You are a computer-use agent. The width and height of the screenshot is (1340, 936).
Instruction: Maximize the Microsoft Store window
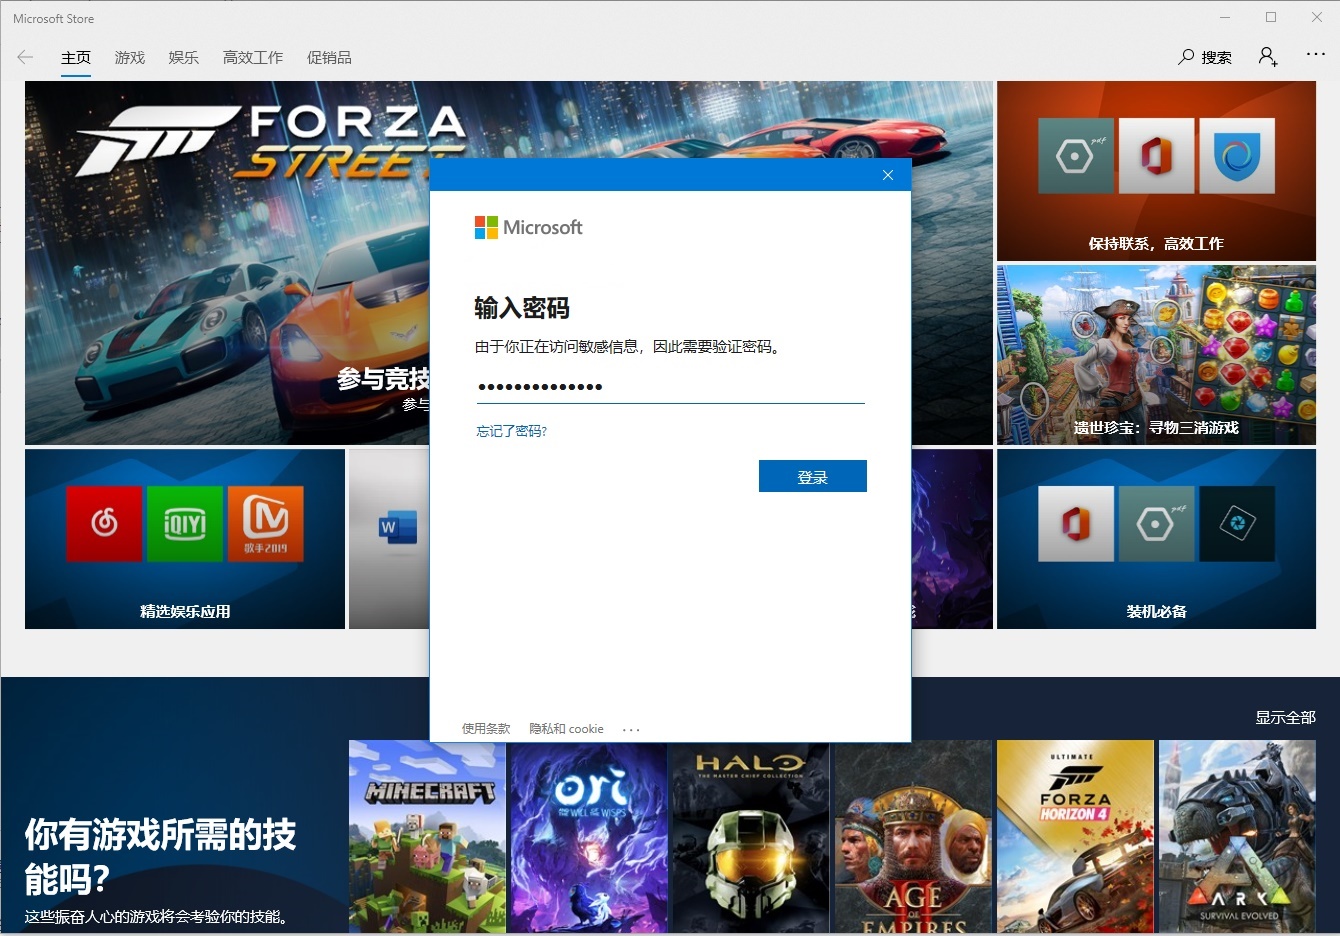[1271, 17]
